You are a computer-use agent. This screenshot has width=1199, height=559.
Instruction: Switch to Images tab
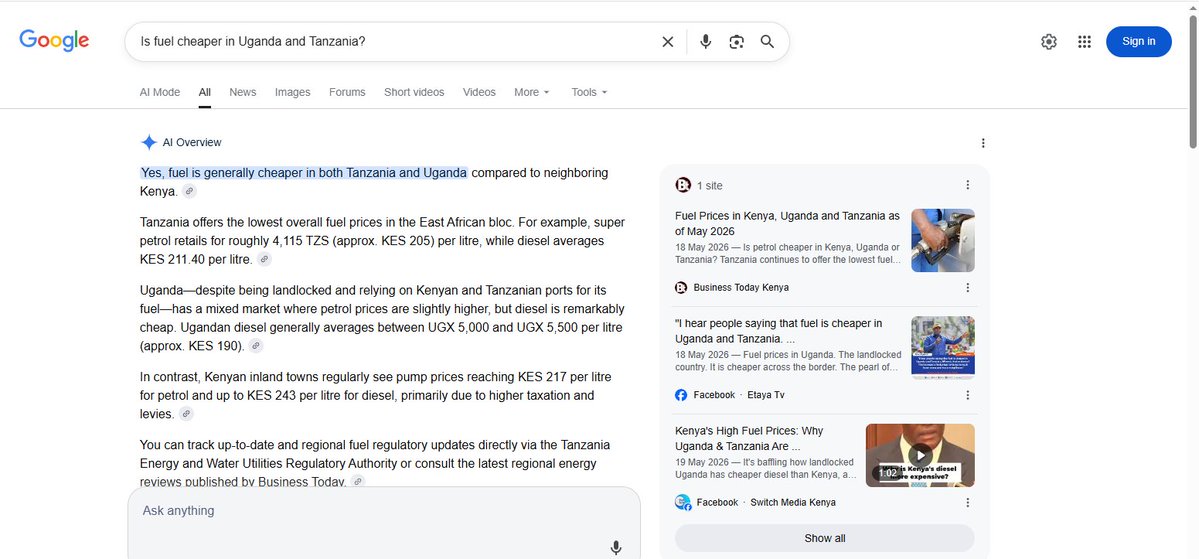(x=293, y=92)
